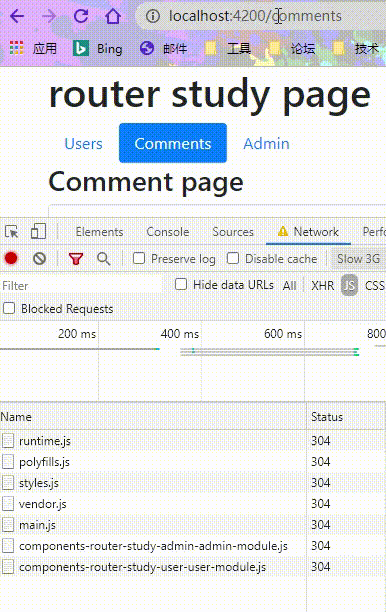Click the address bar showing localhost:4200/comments
The image size is (386, 612).
[260, 16]
